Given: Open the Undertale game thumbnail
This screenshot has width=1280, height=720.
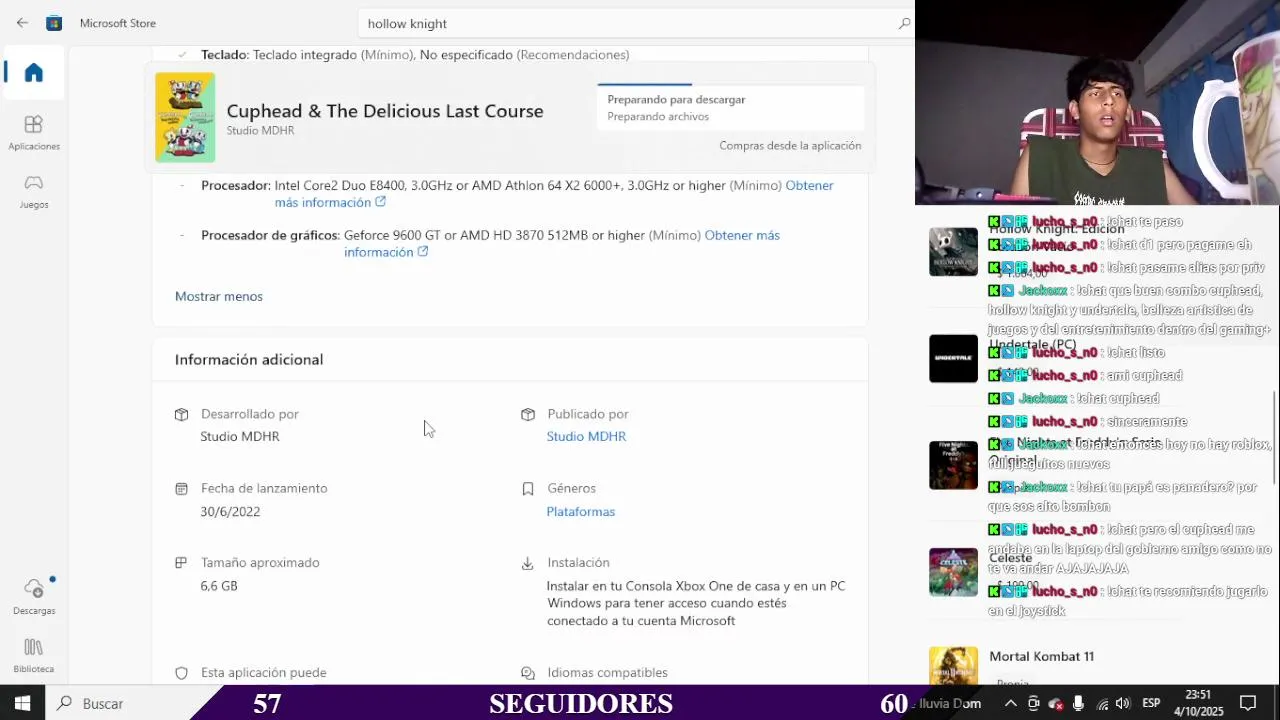Looking at the screenshot, I should (x=953, y=358).
